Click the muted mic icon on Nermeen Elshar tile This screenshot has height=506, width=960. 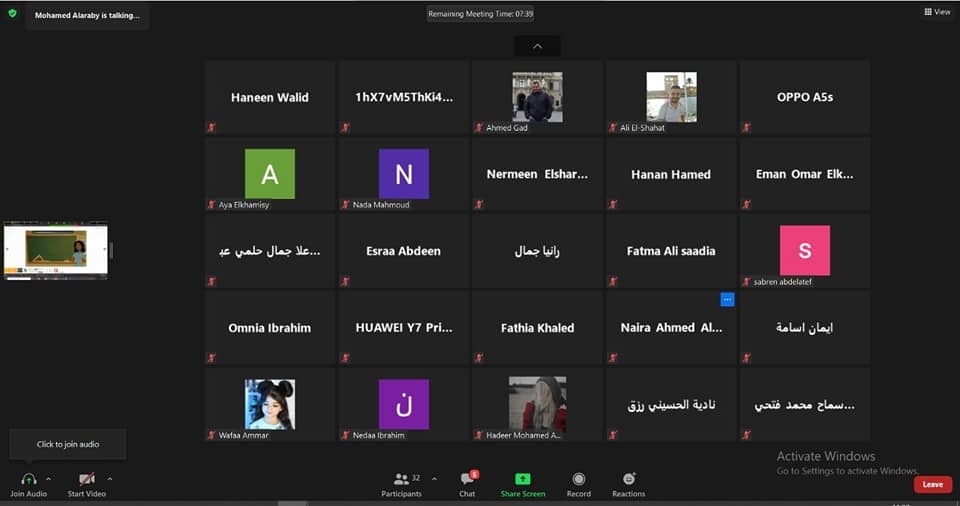click(479, 205)
